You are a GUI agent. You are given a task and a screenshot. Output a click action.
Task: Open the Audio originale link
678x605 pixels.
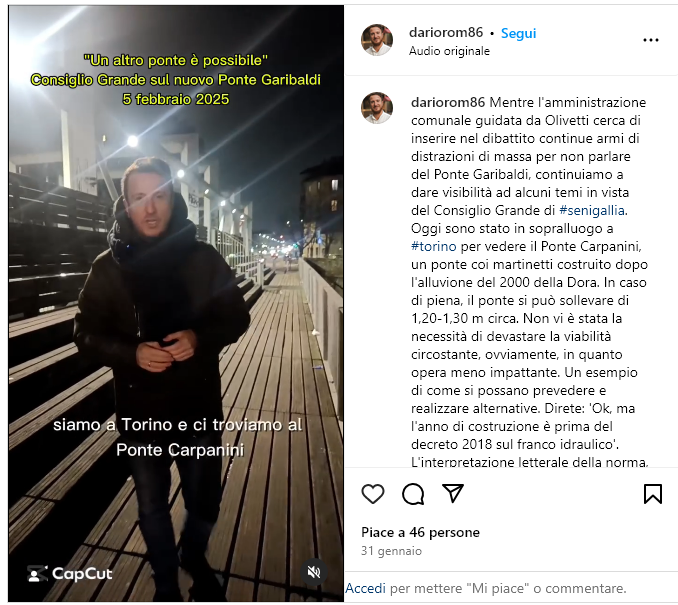[x=449, y=51]
